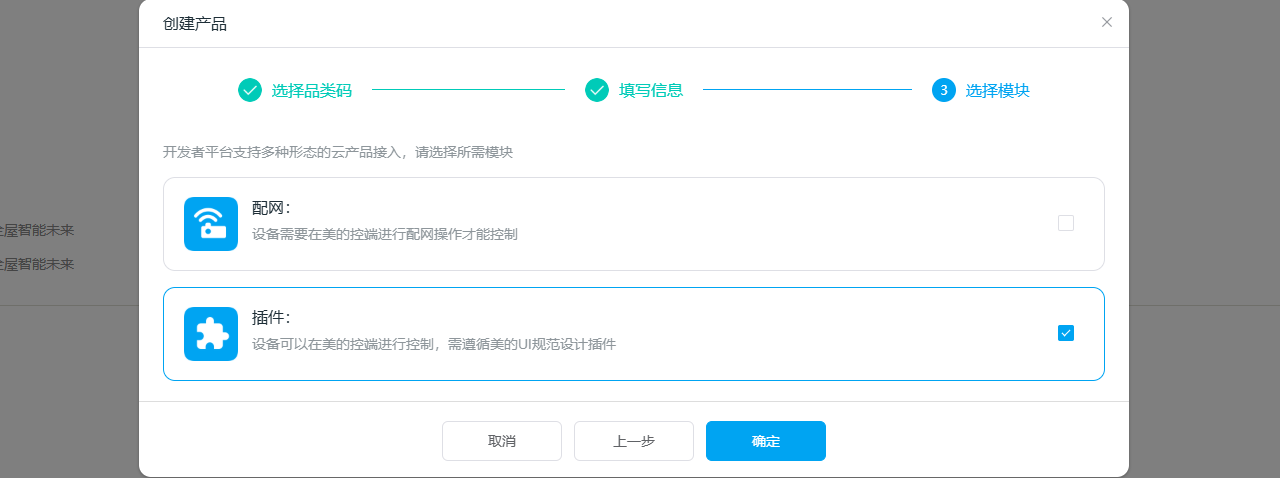The height and width of the screenshot is (478, 1280).
Task: Click the blue step 3 circle icon
Action: coord(943,90)
